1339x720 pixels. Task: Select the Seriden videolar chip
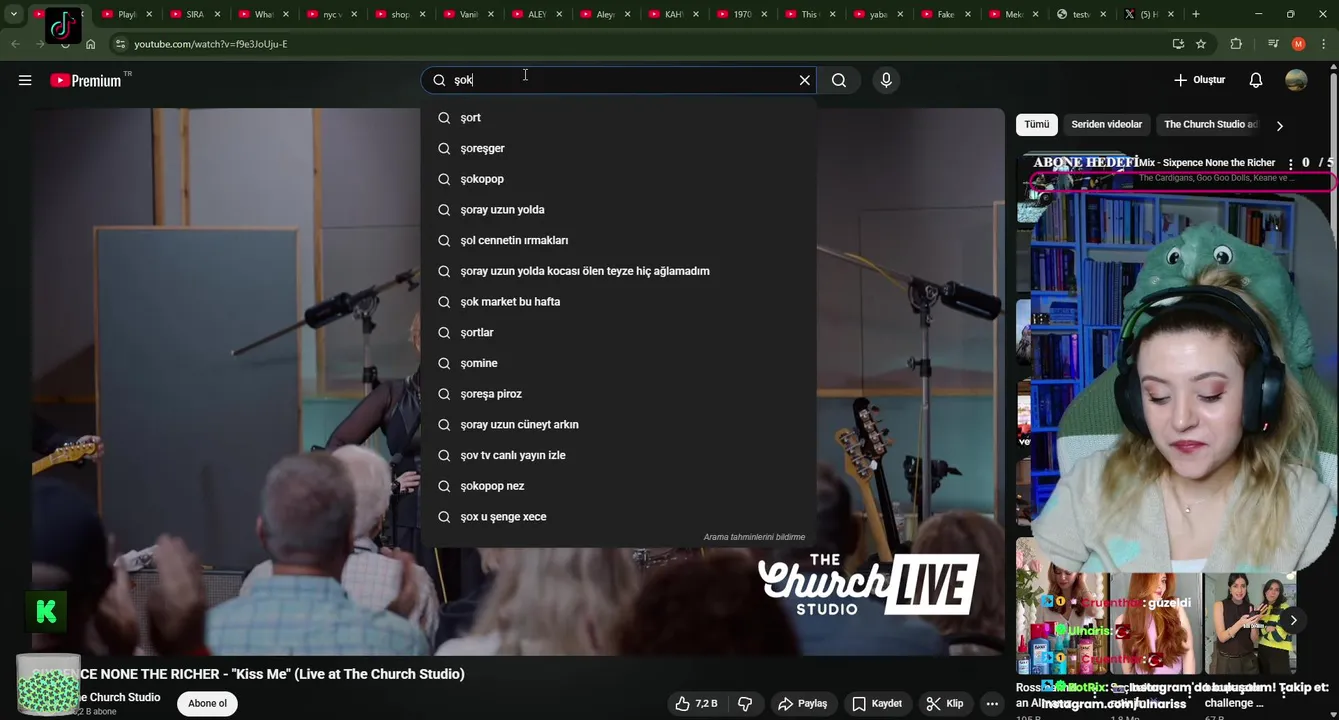click(1106, 124)
